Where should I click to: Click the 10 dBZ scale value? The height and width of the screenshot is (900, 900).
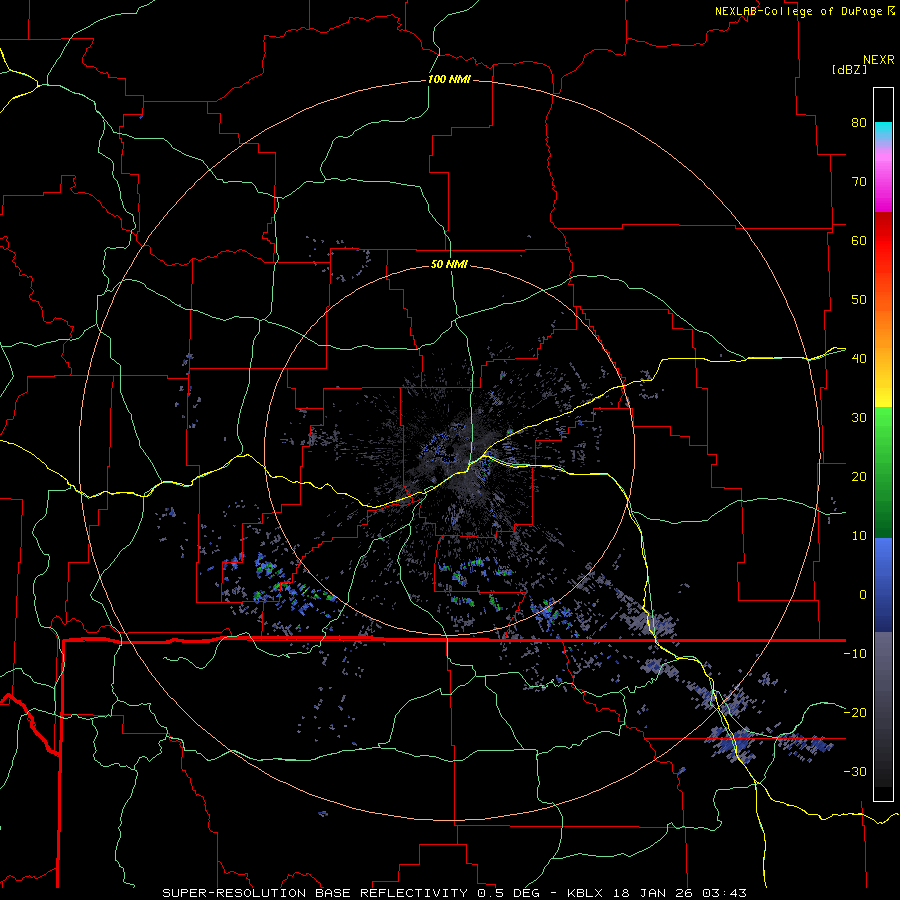pyautogui.click(x=859, y=536)
